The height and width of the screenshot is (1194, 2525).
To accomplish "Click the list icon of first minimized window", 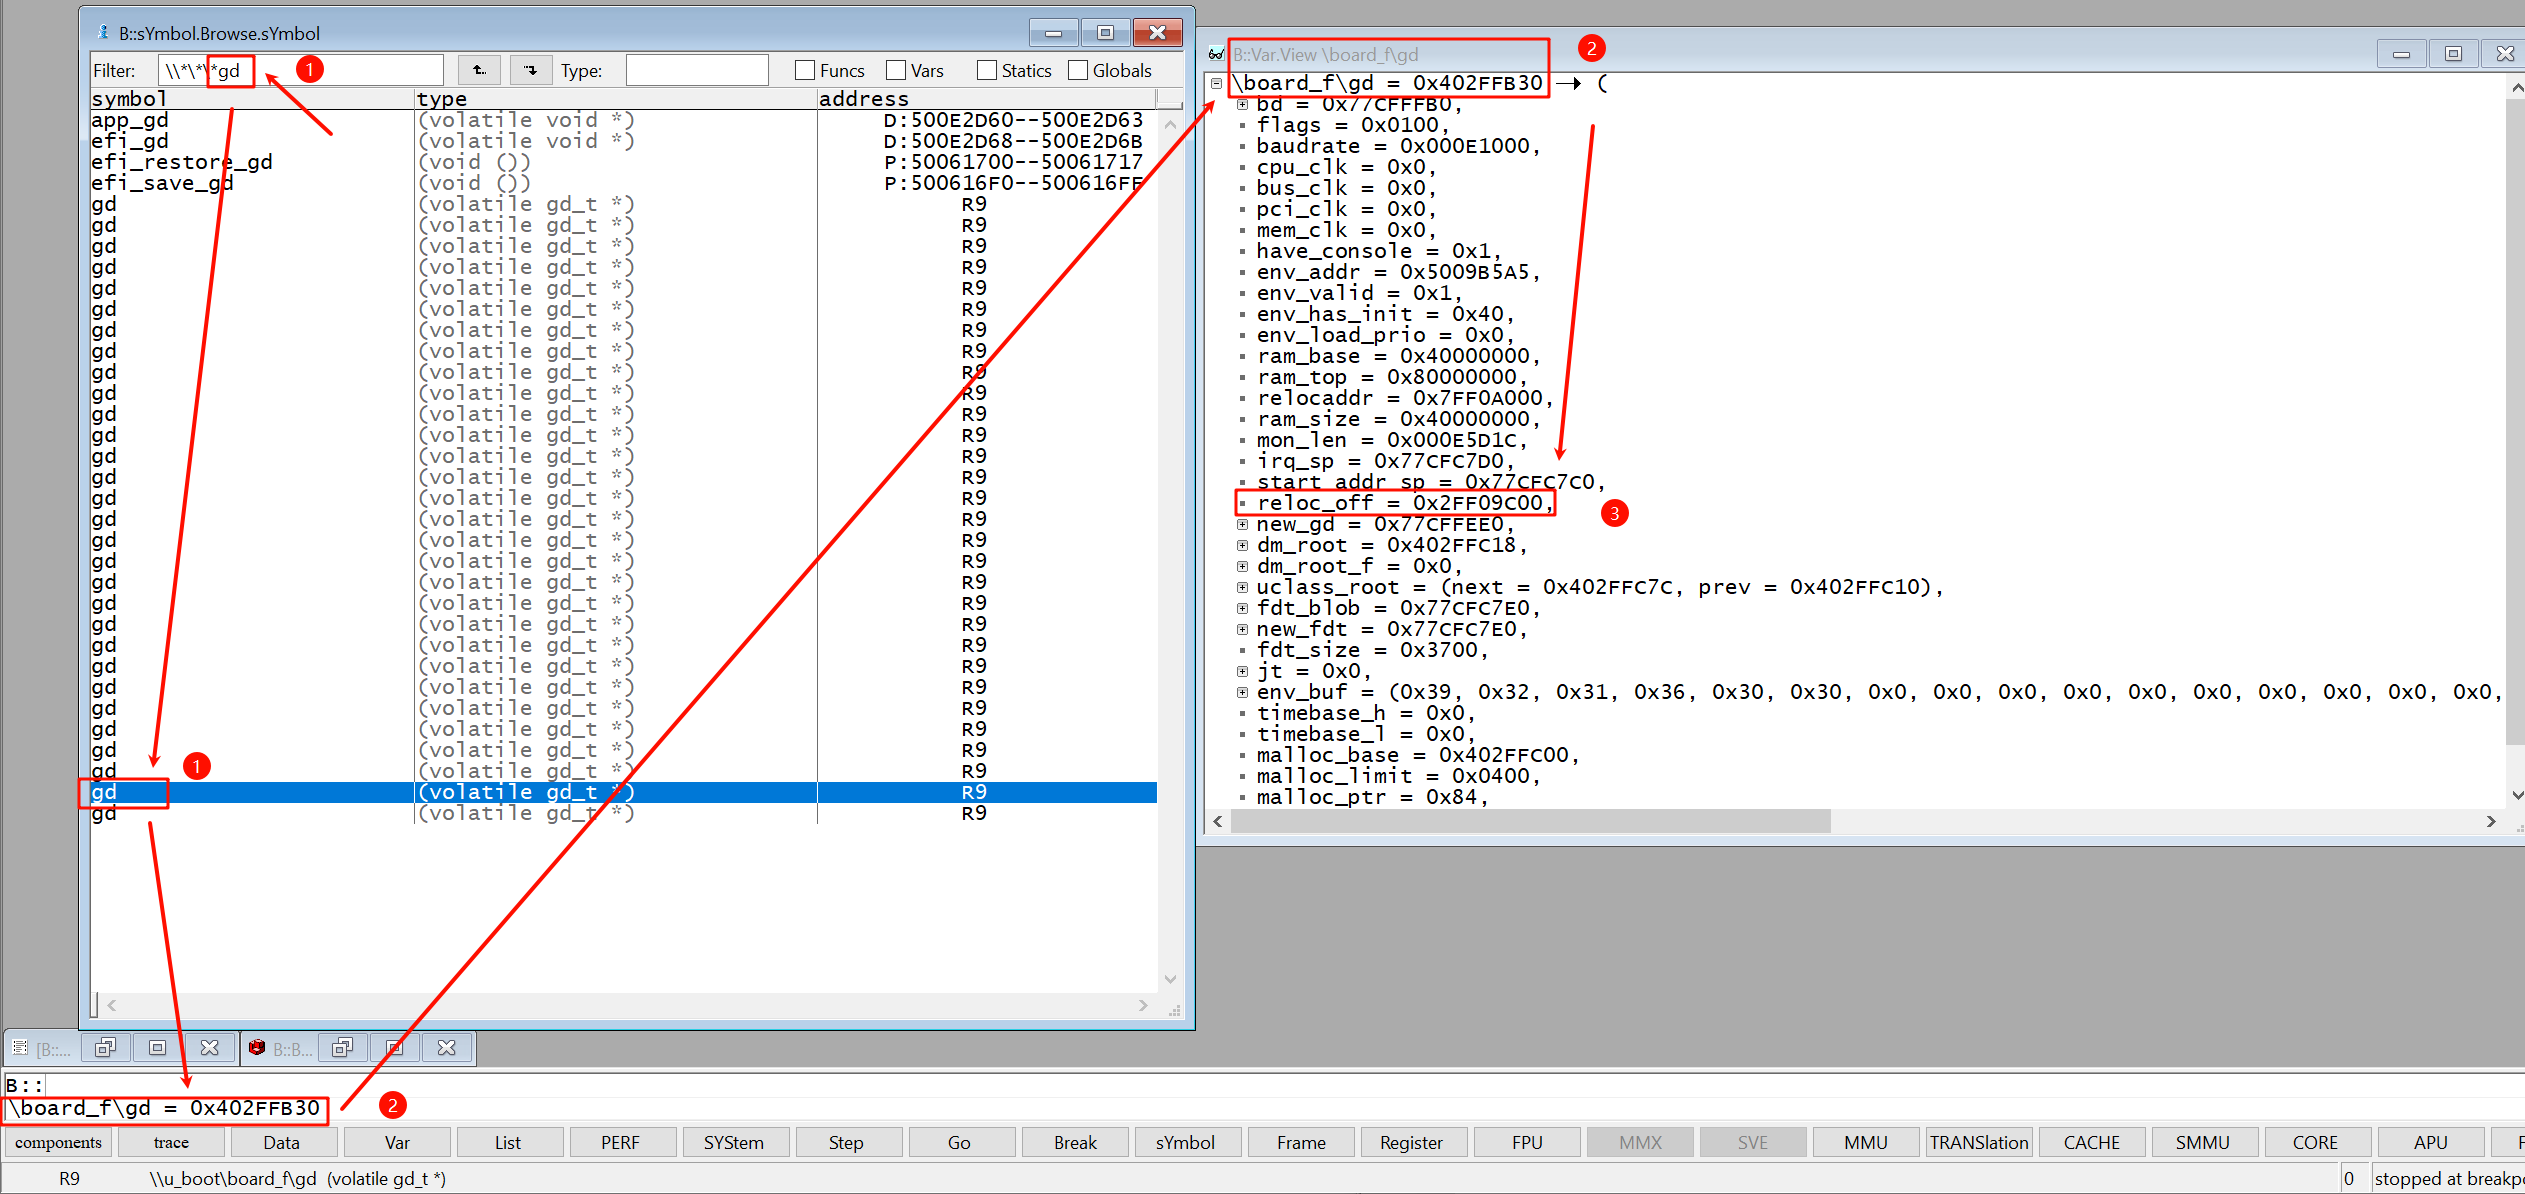I will click(x=20, y=1047).
